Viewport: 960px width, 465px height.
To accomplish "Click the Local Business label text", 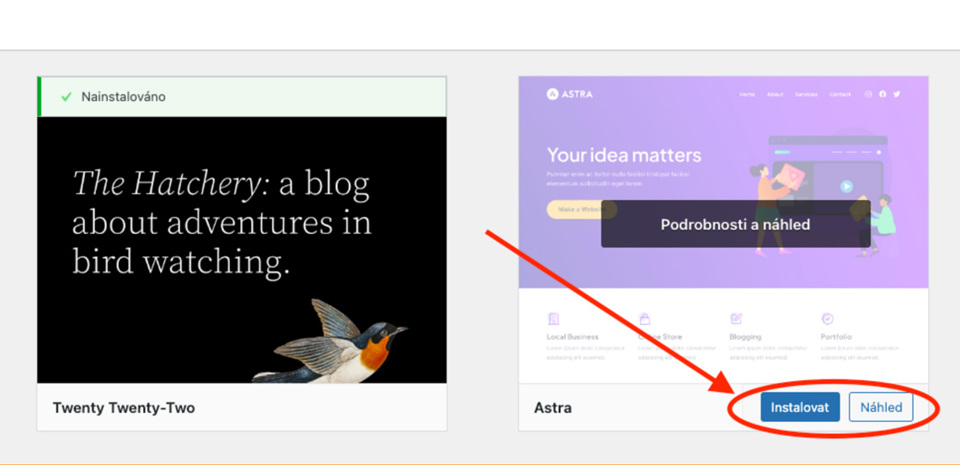I will 572,337.
